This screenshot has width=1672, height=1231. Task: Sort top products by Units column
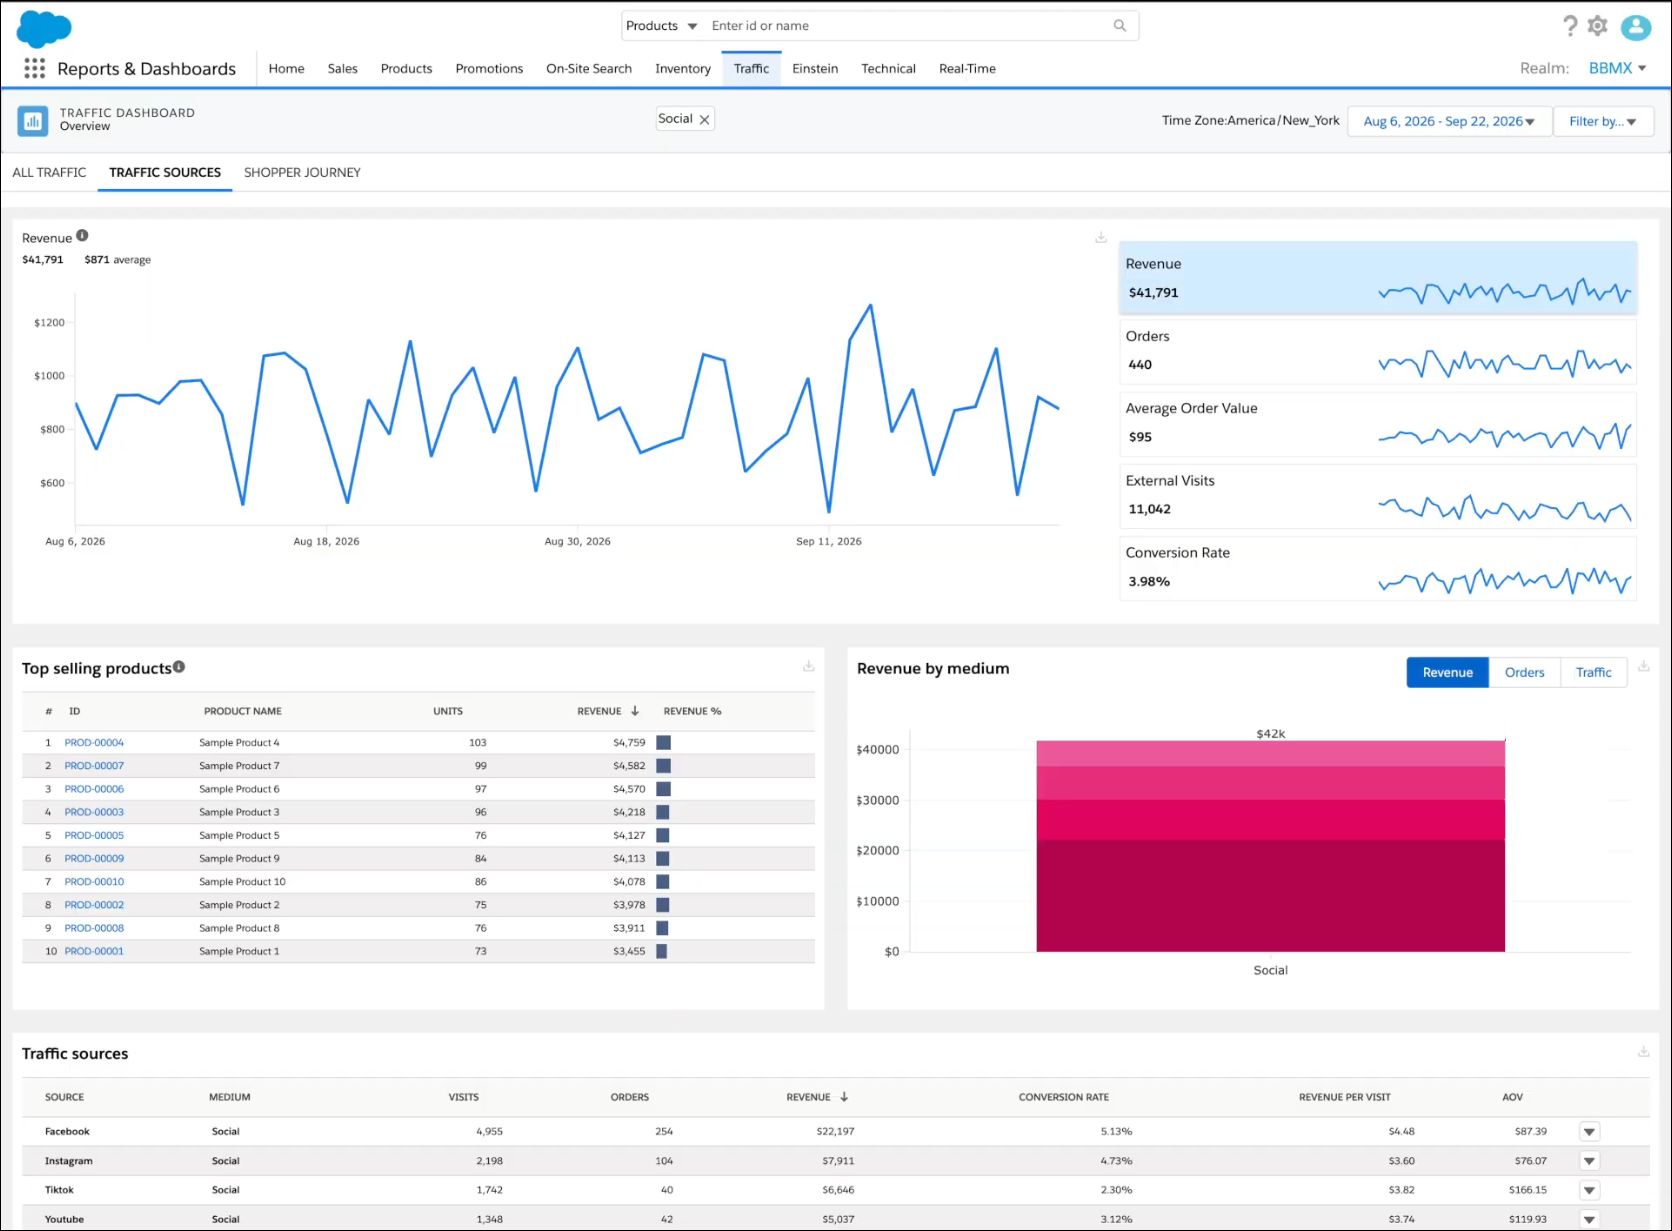coord(448,711)
